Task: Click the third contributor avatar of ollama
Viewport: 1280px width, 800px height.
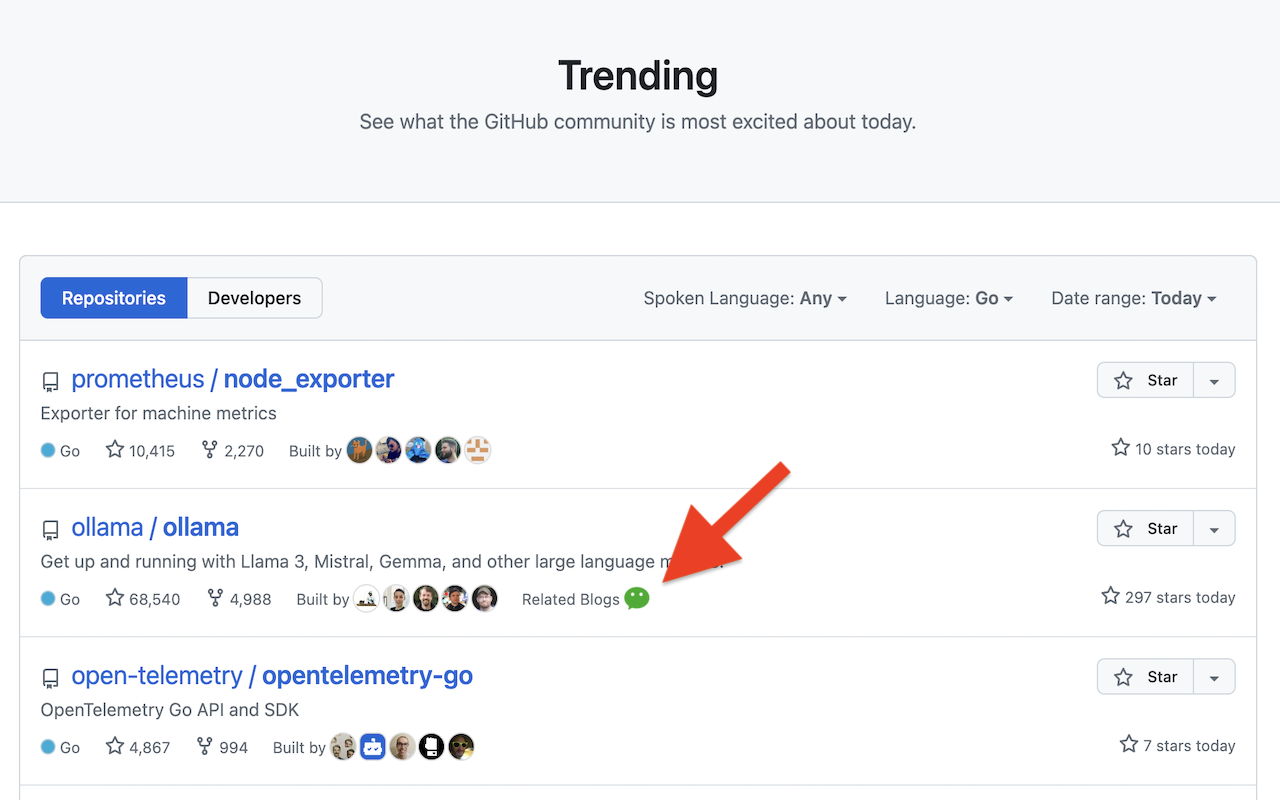Action: (x=426, y=598)
